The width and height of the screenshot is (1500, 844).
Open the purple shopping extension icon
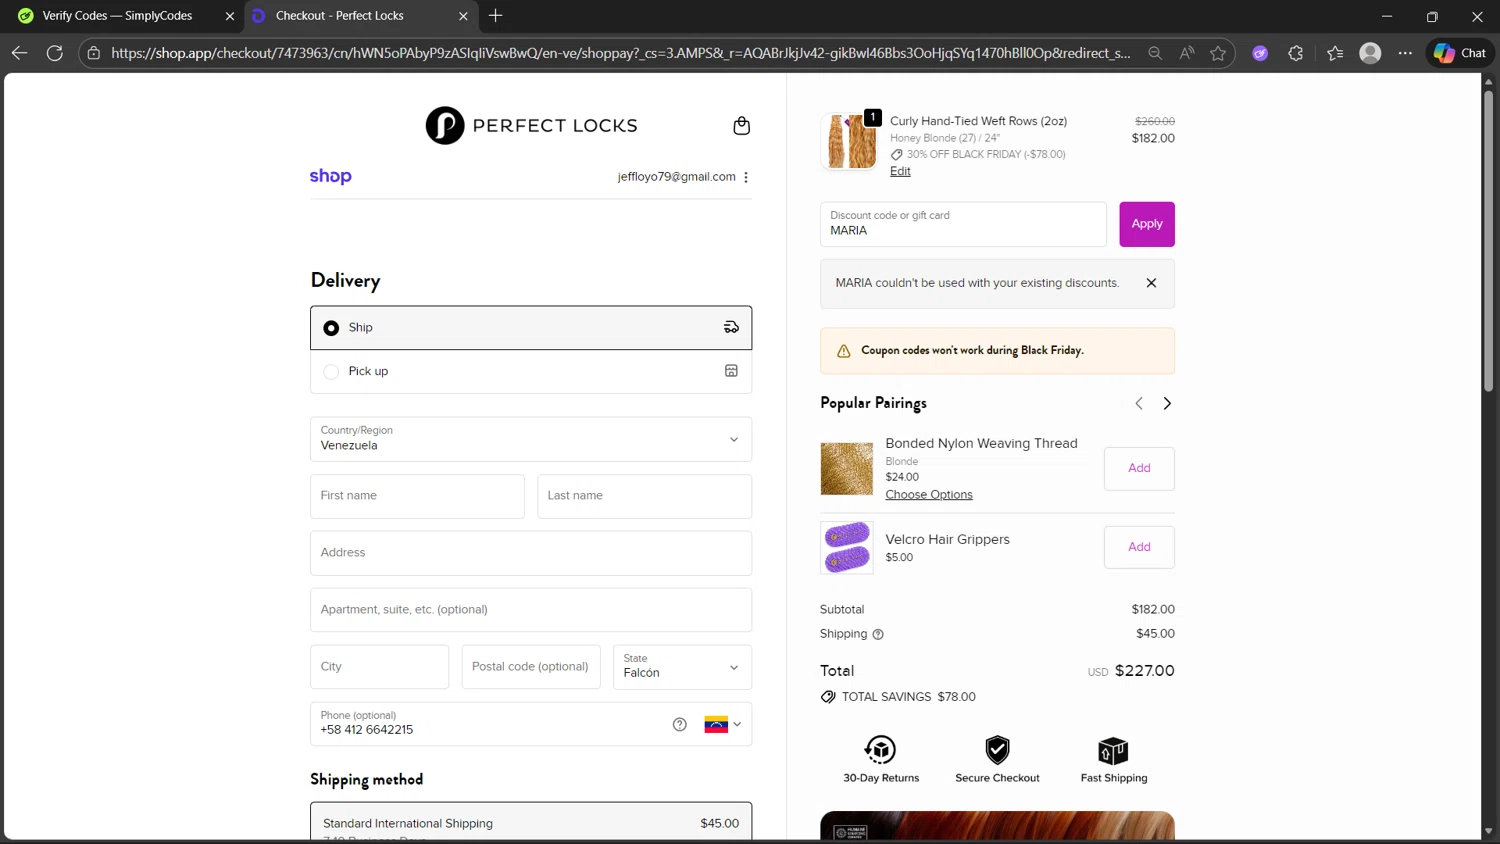tap(1260, 53)
